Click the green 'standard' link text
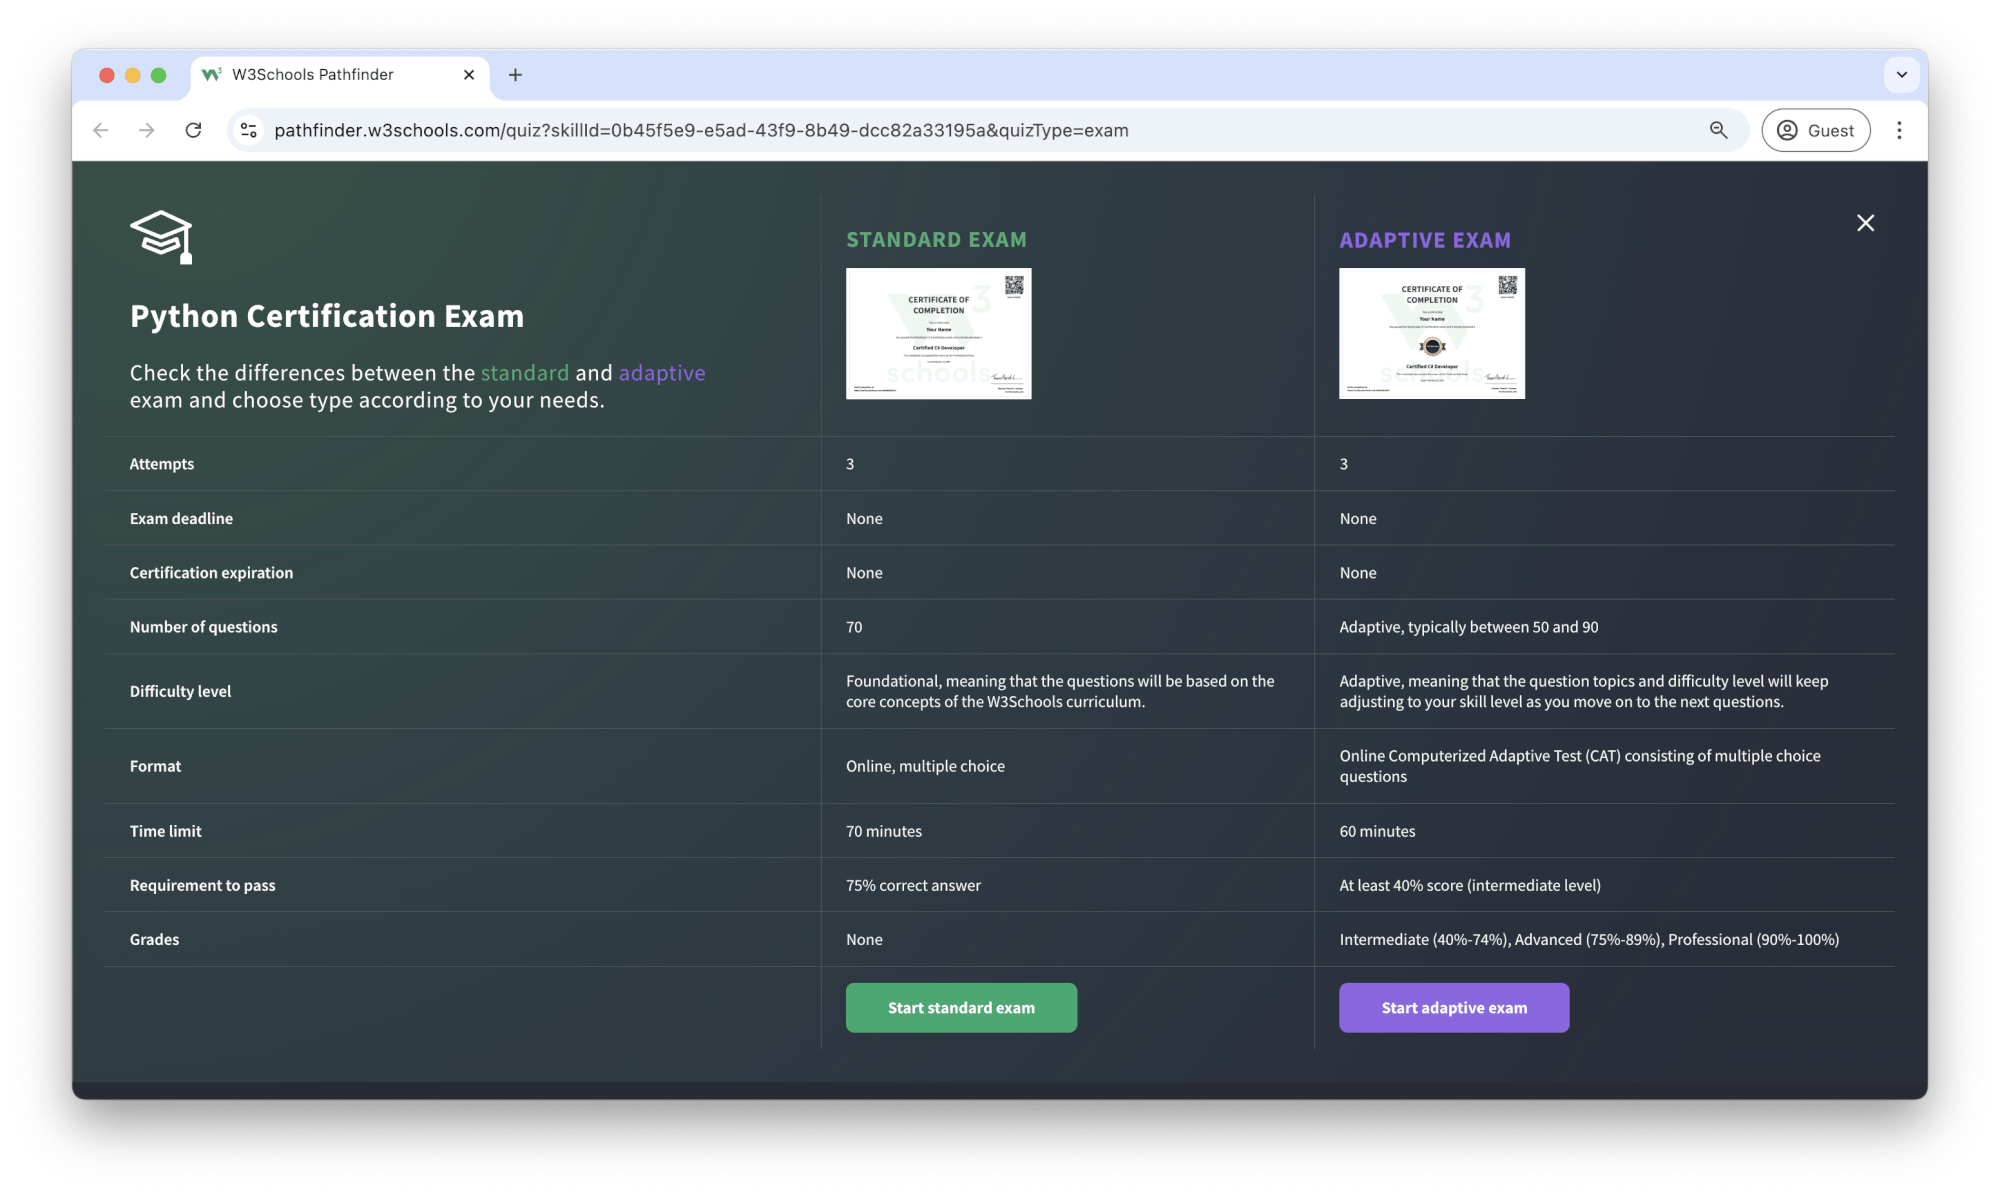 [x=524, y=373]
